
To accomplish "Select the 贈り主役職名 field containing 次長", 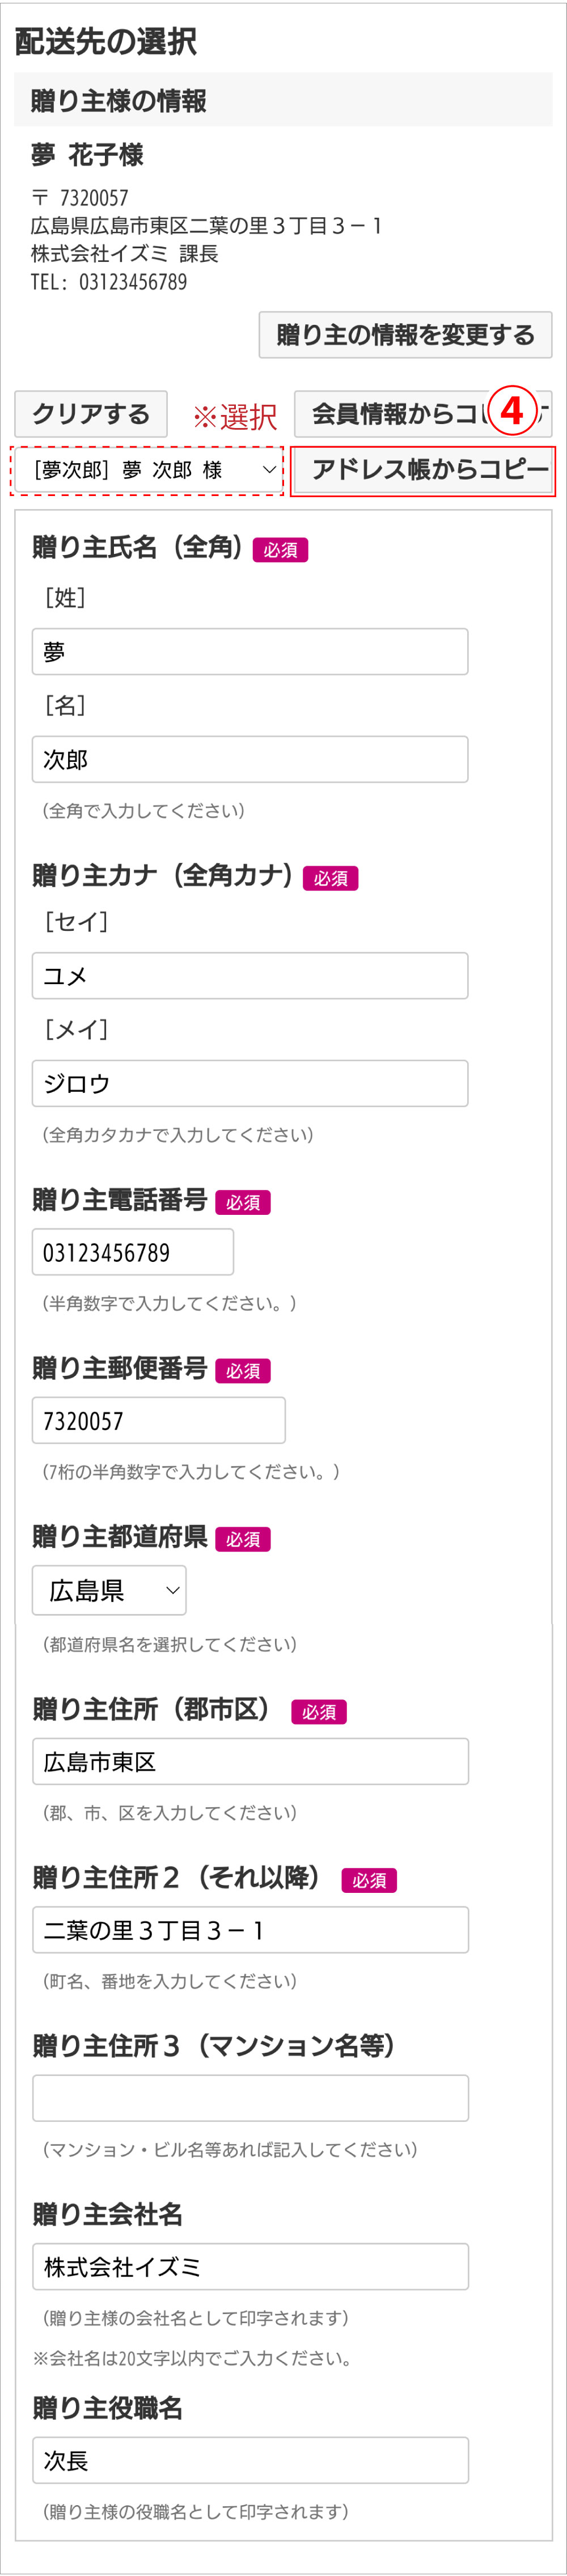I will pos(250,2460).
